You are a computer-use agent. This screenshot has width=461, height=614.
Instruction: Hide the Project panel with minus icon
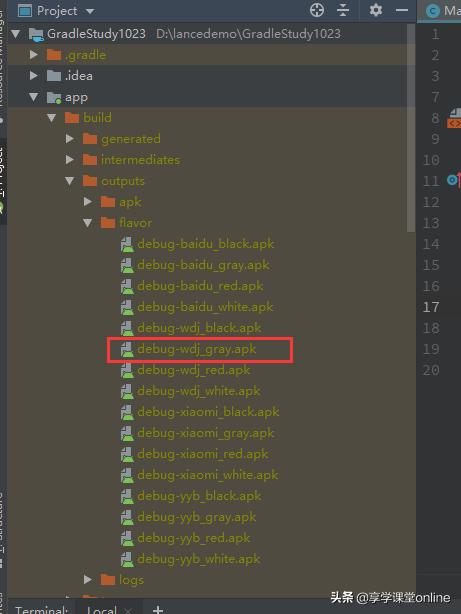click(402, 10)
